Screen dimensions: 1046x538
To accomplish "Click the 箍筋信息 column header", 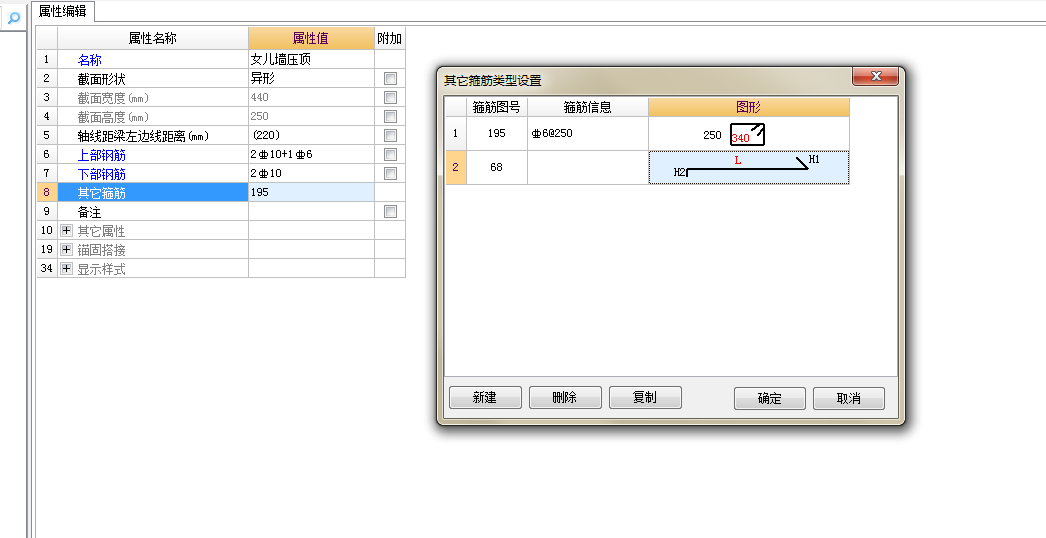I will pyautogui.click(x=588, y=107).
